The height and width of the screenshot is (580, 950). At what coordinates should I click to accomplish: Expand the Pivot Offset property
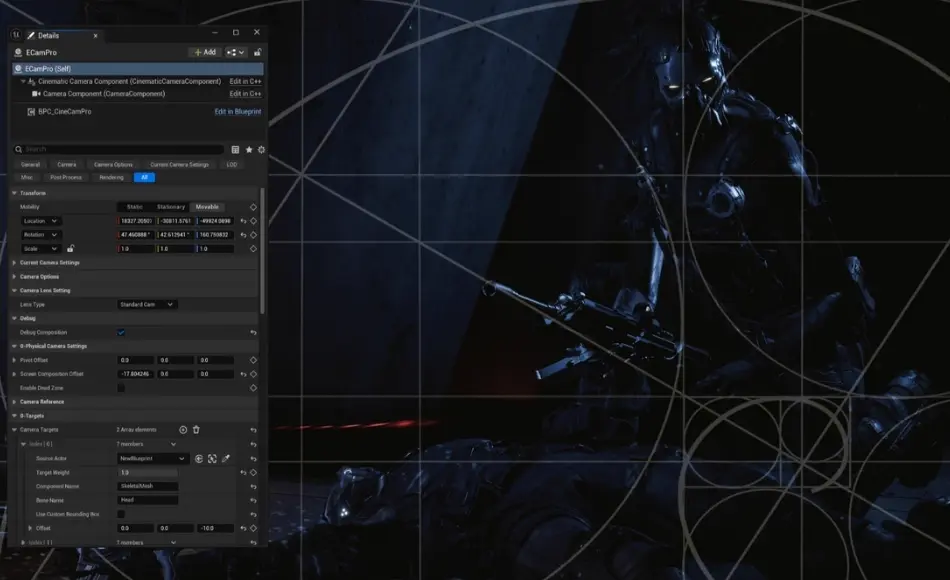coord(15,361)
